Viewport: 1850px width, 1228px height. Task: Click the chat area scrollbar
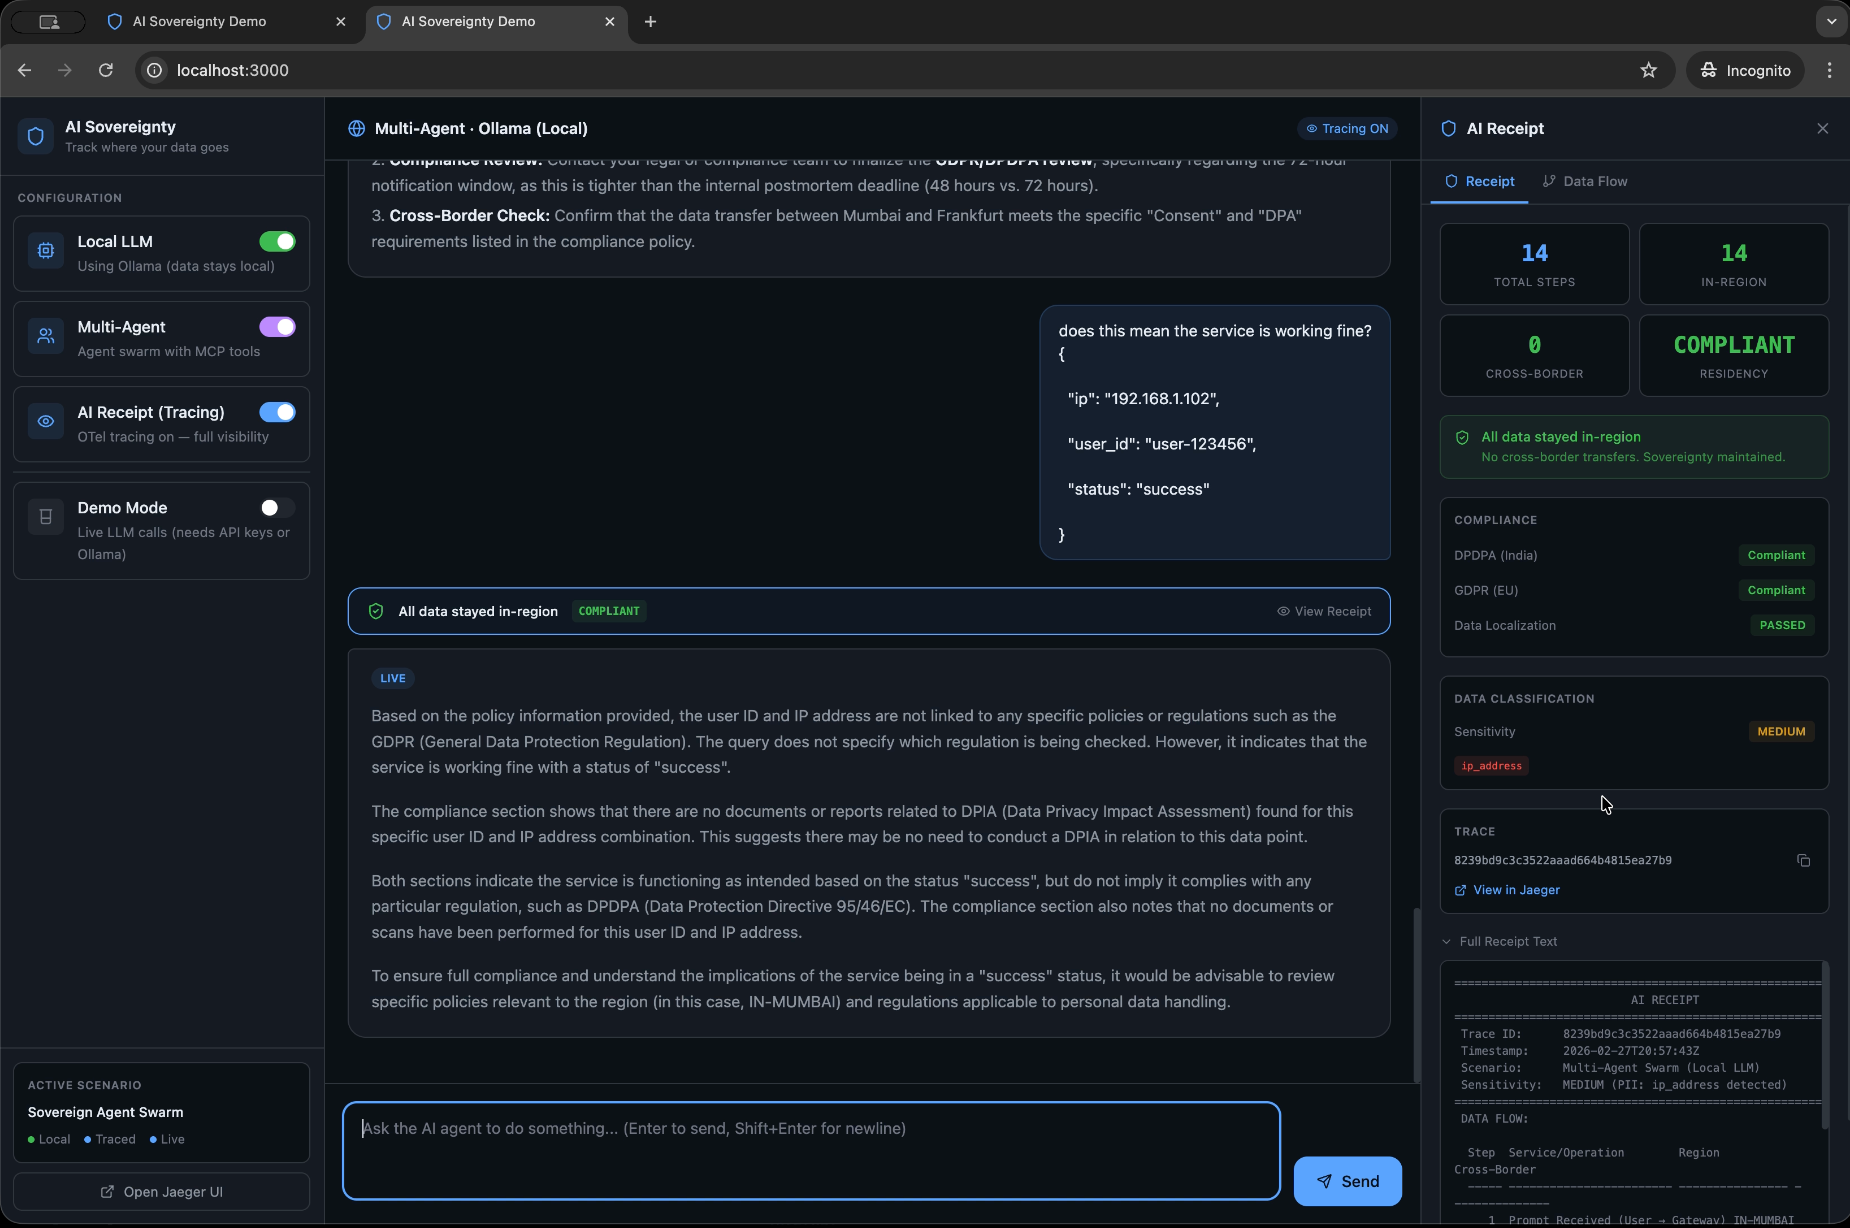coord(1416,993)
